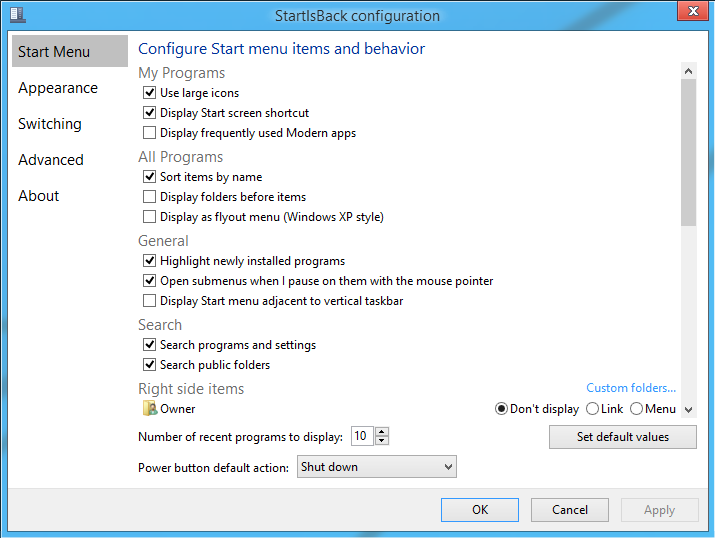This screenshot has height=538, width=715.
Task: Select Menu radio for Owner
Action: (x=637, y=409)
